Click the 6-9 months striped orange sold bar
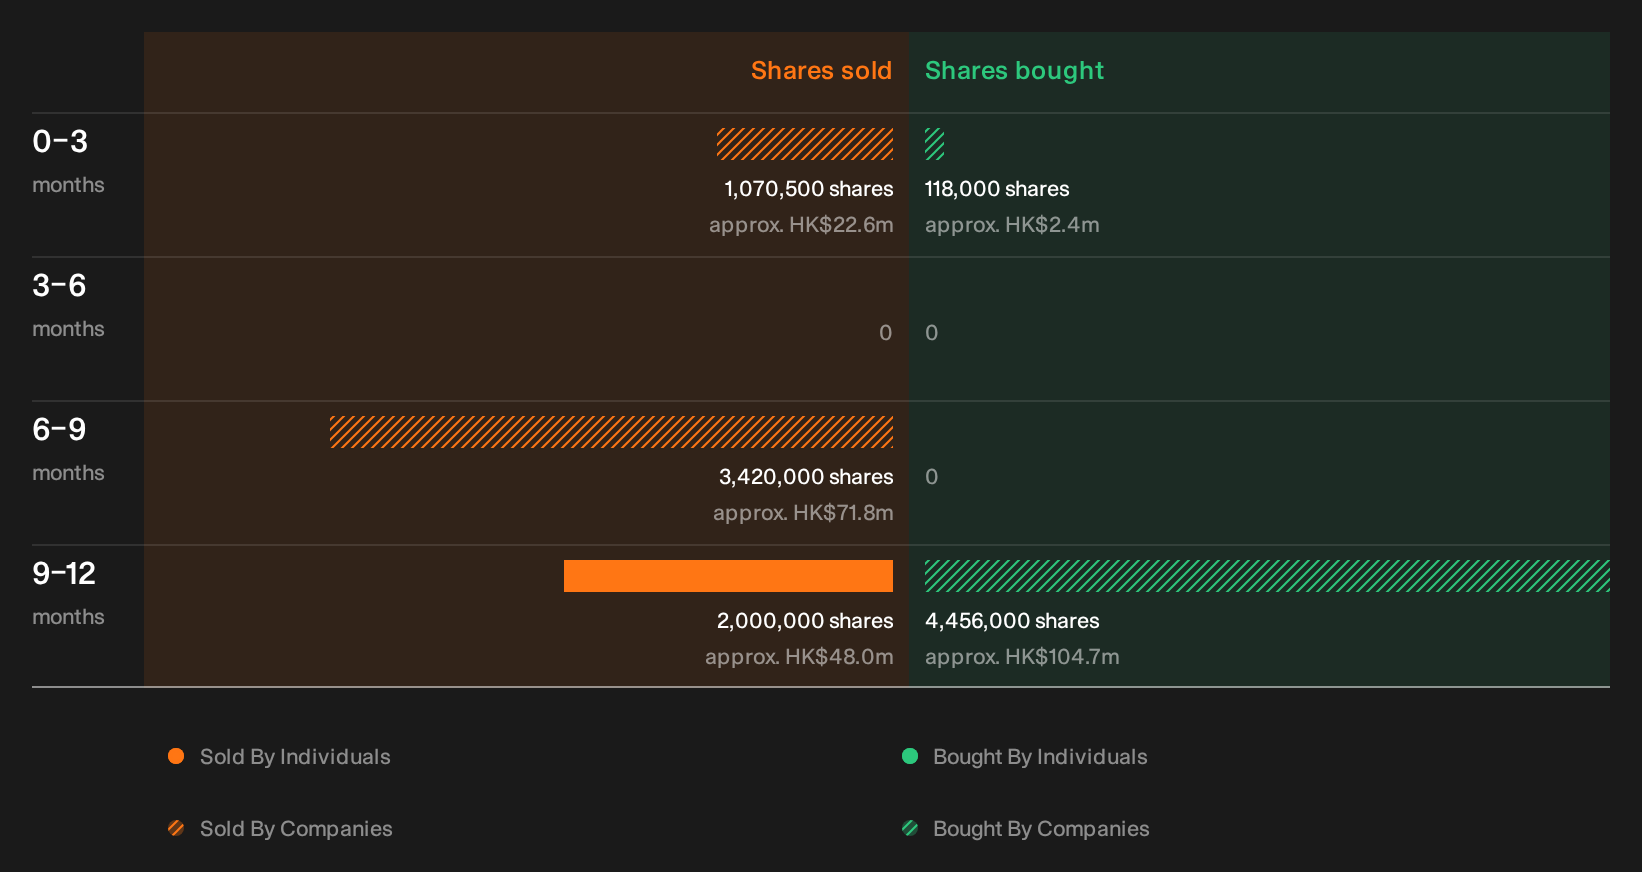 tap(611, 432)
